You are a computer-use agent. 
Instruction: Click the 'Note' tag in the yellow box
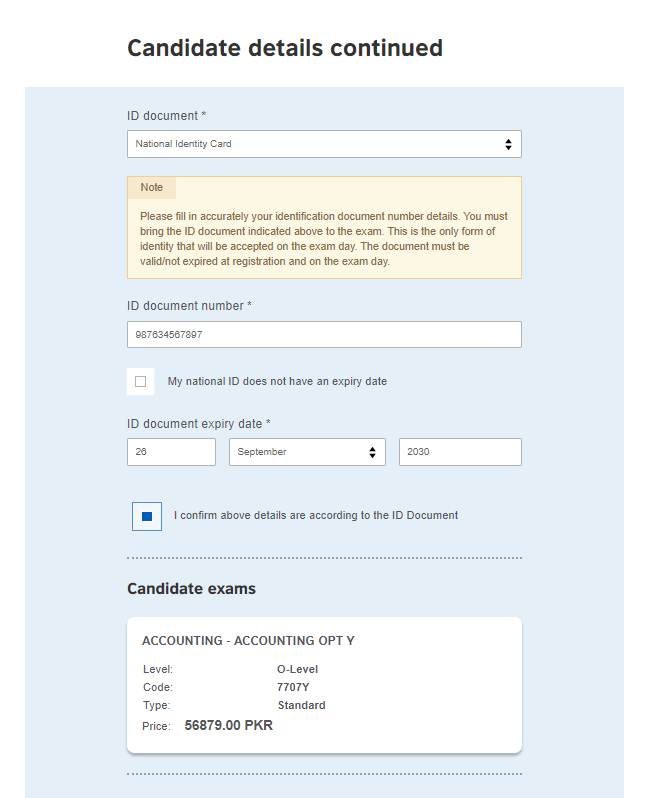point(152,188)
